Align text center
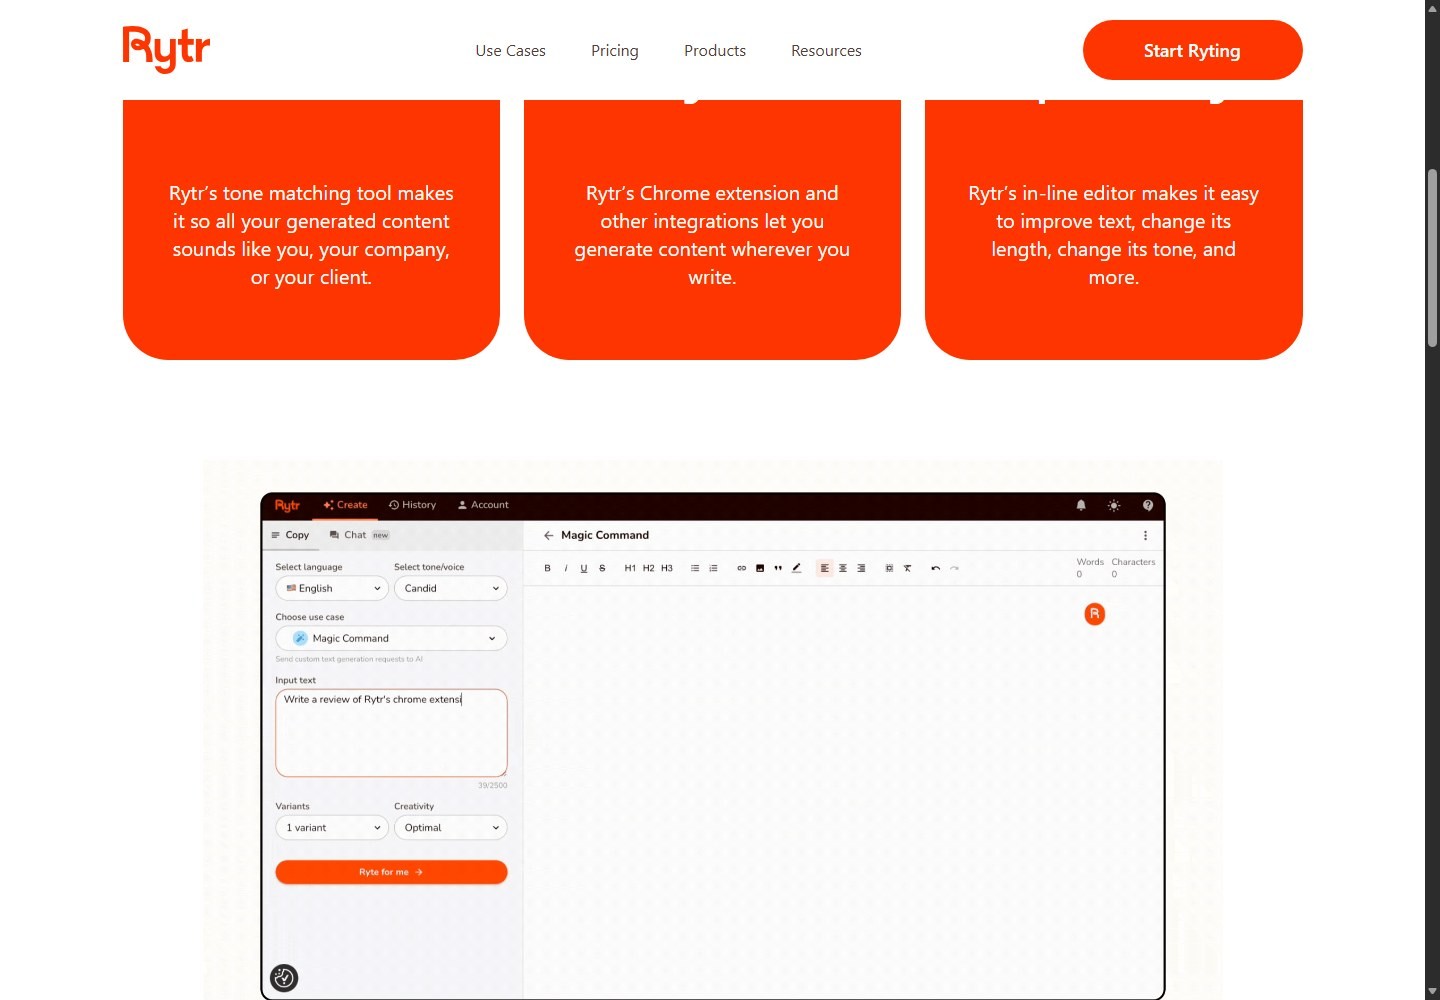This screenshot has width=1440, height=1000. (x=843, y=568)
